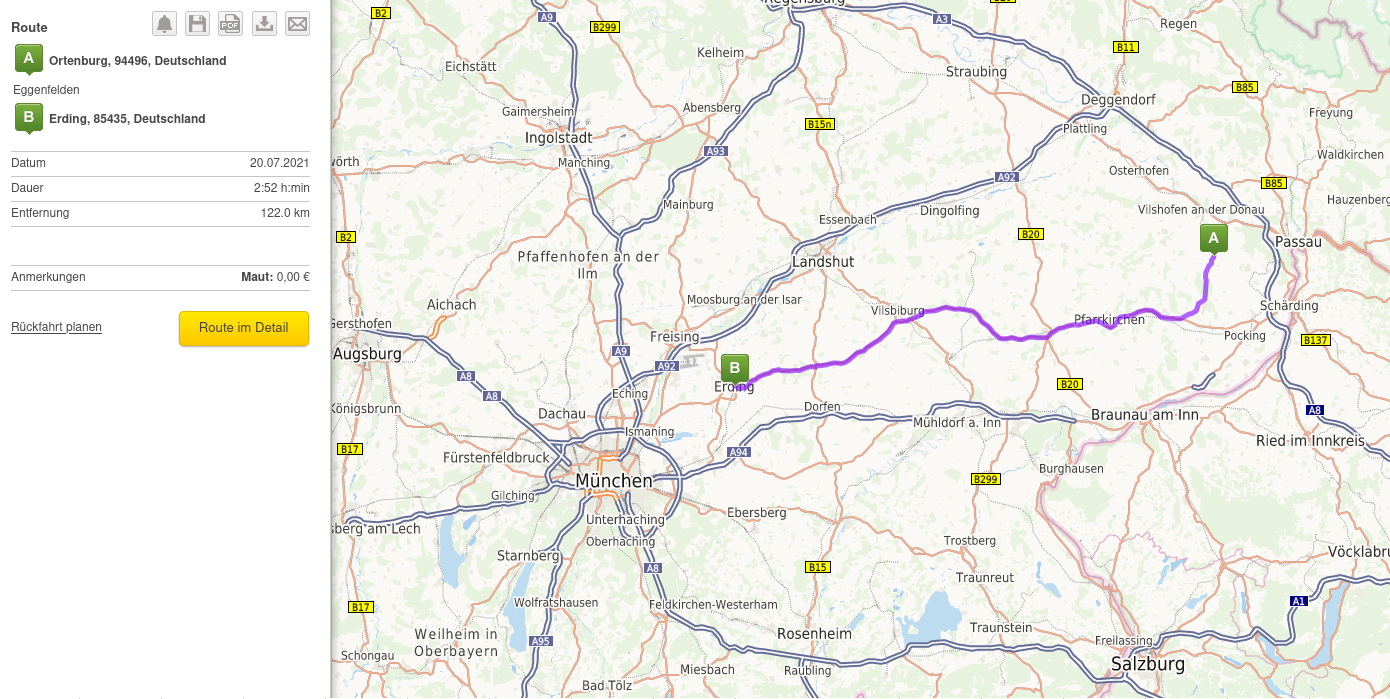Click Landshut label on the map
Viewport: 1390px width, 699px height.
pyautogui.click(x=823, y=261)
